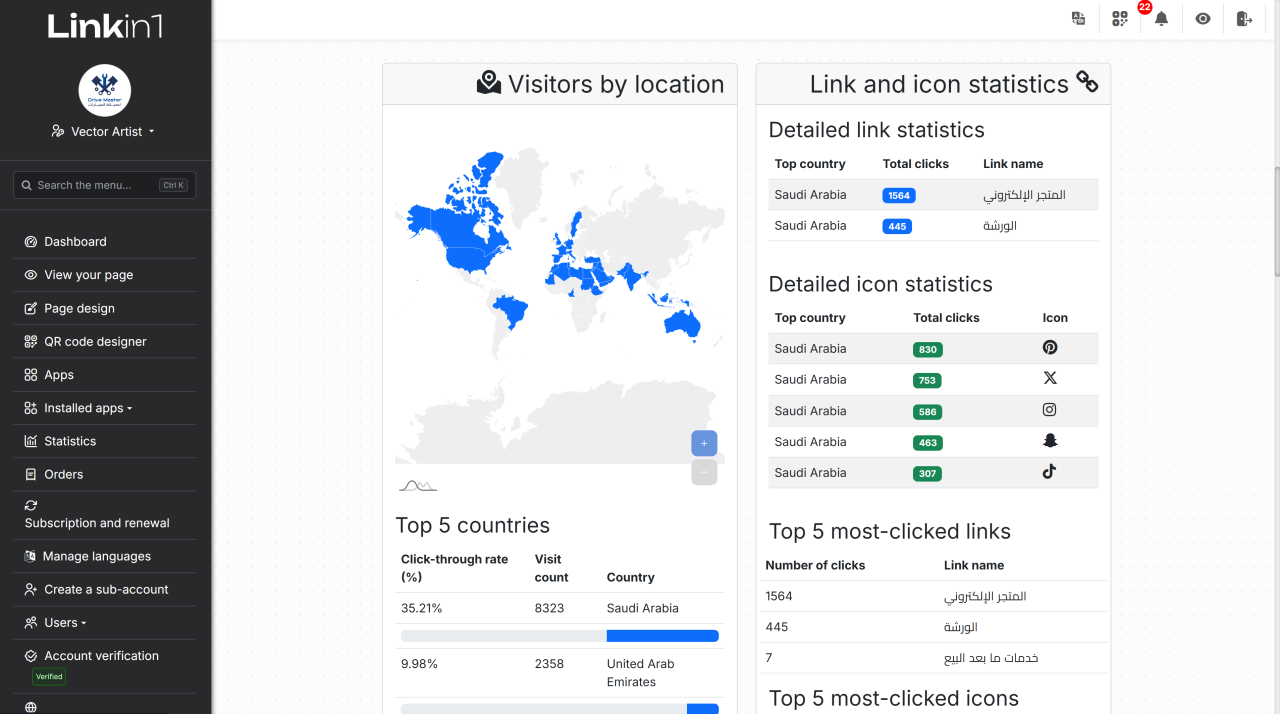Go to Page design
Image resolution: width=1280 pixels, height=714 pixels.
coord(79,308)
